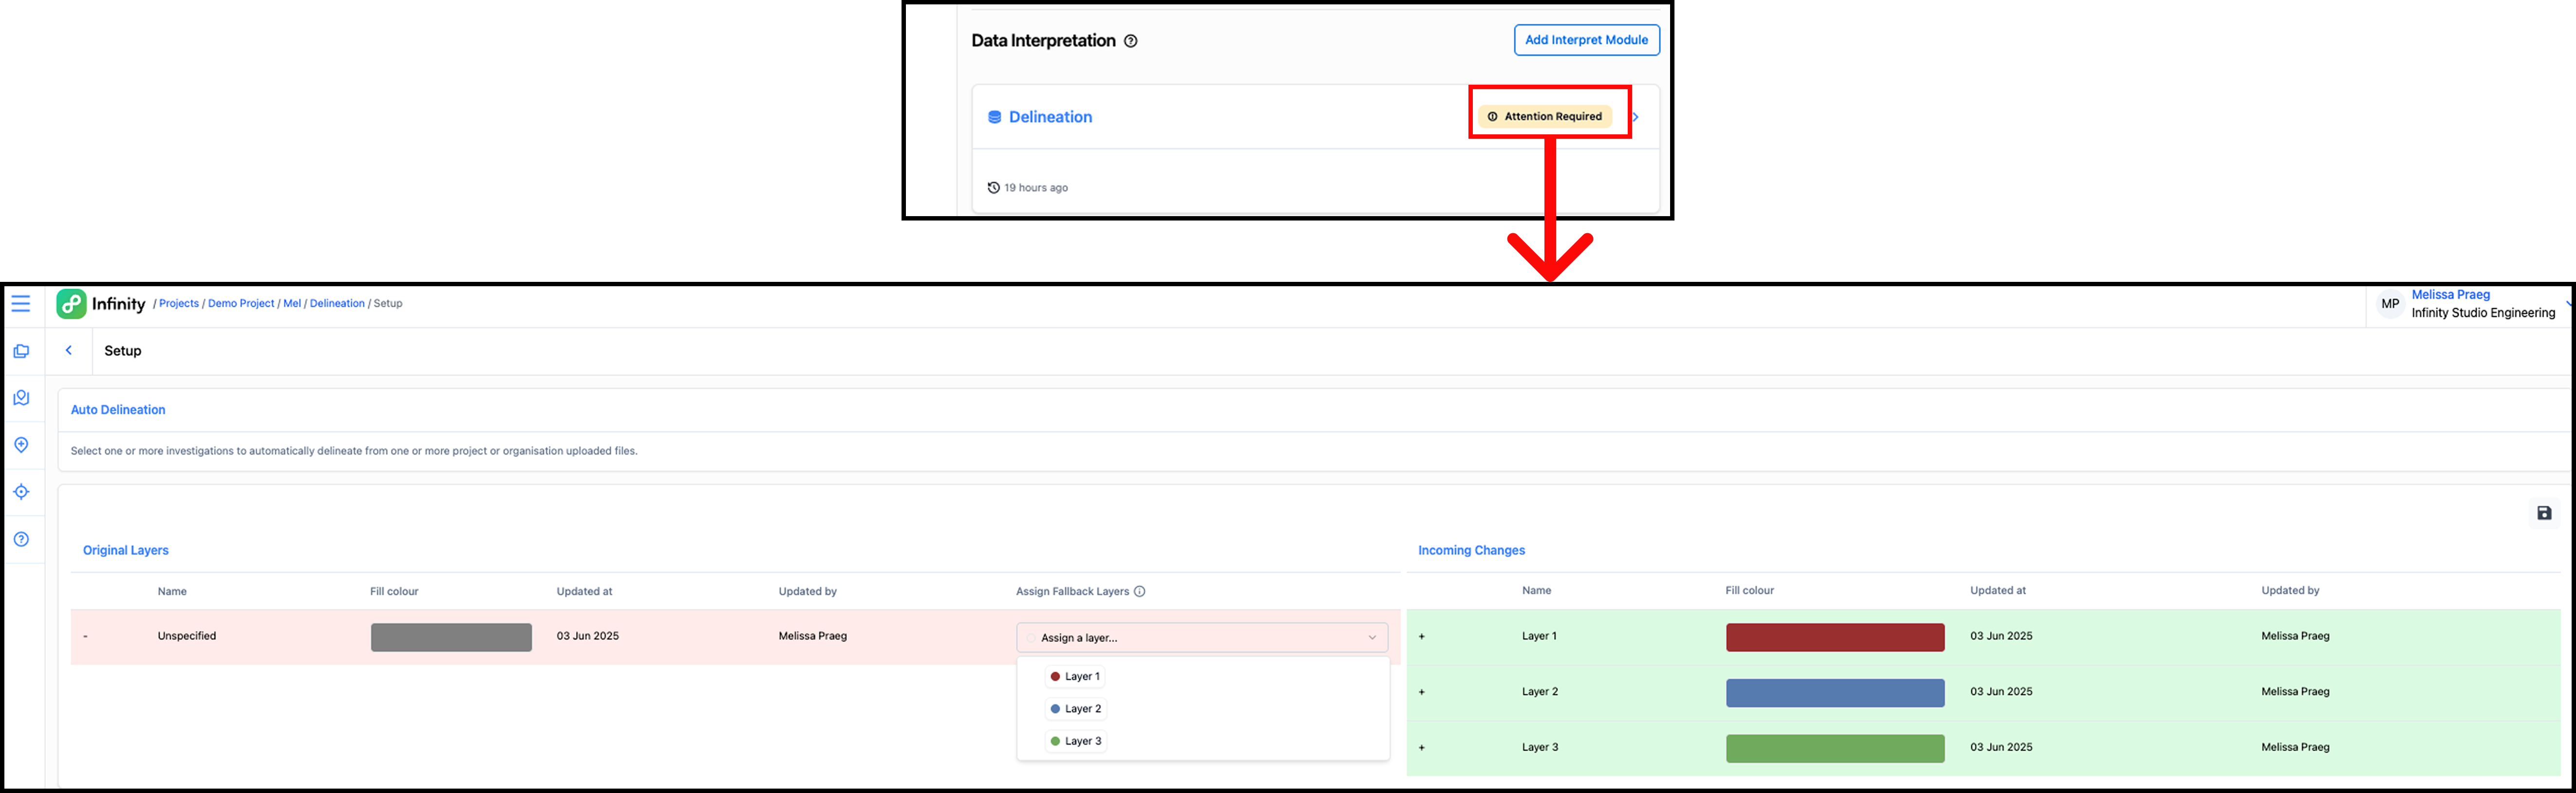Image resolution: width=2576 pixels, height=793 pixels.
Task: Open the help question-mark icon in sidebar
Action: point(21,539)
